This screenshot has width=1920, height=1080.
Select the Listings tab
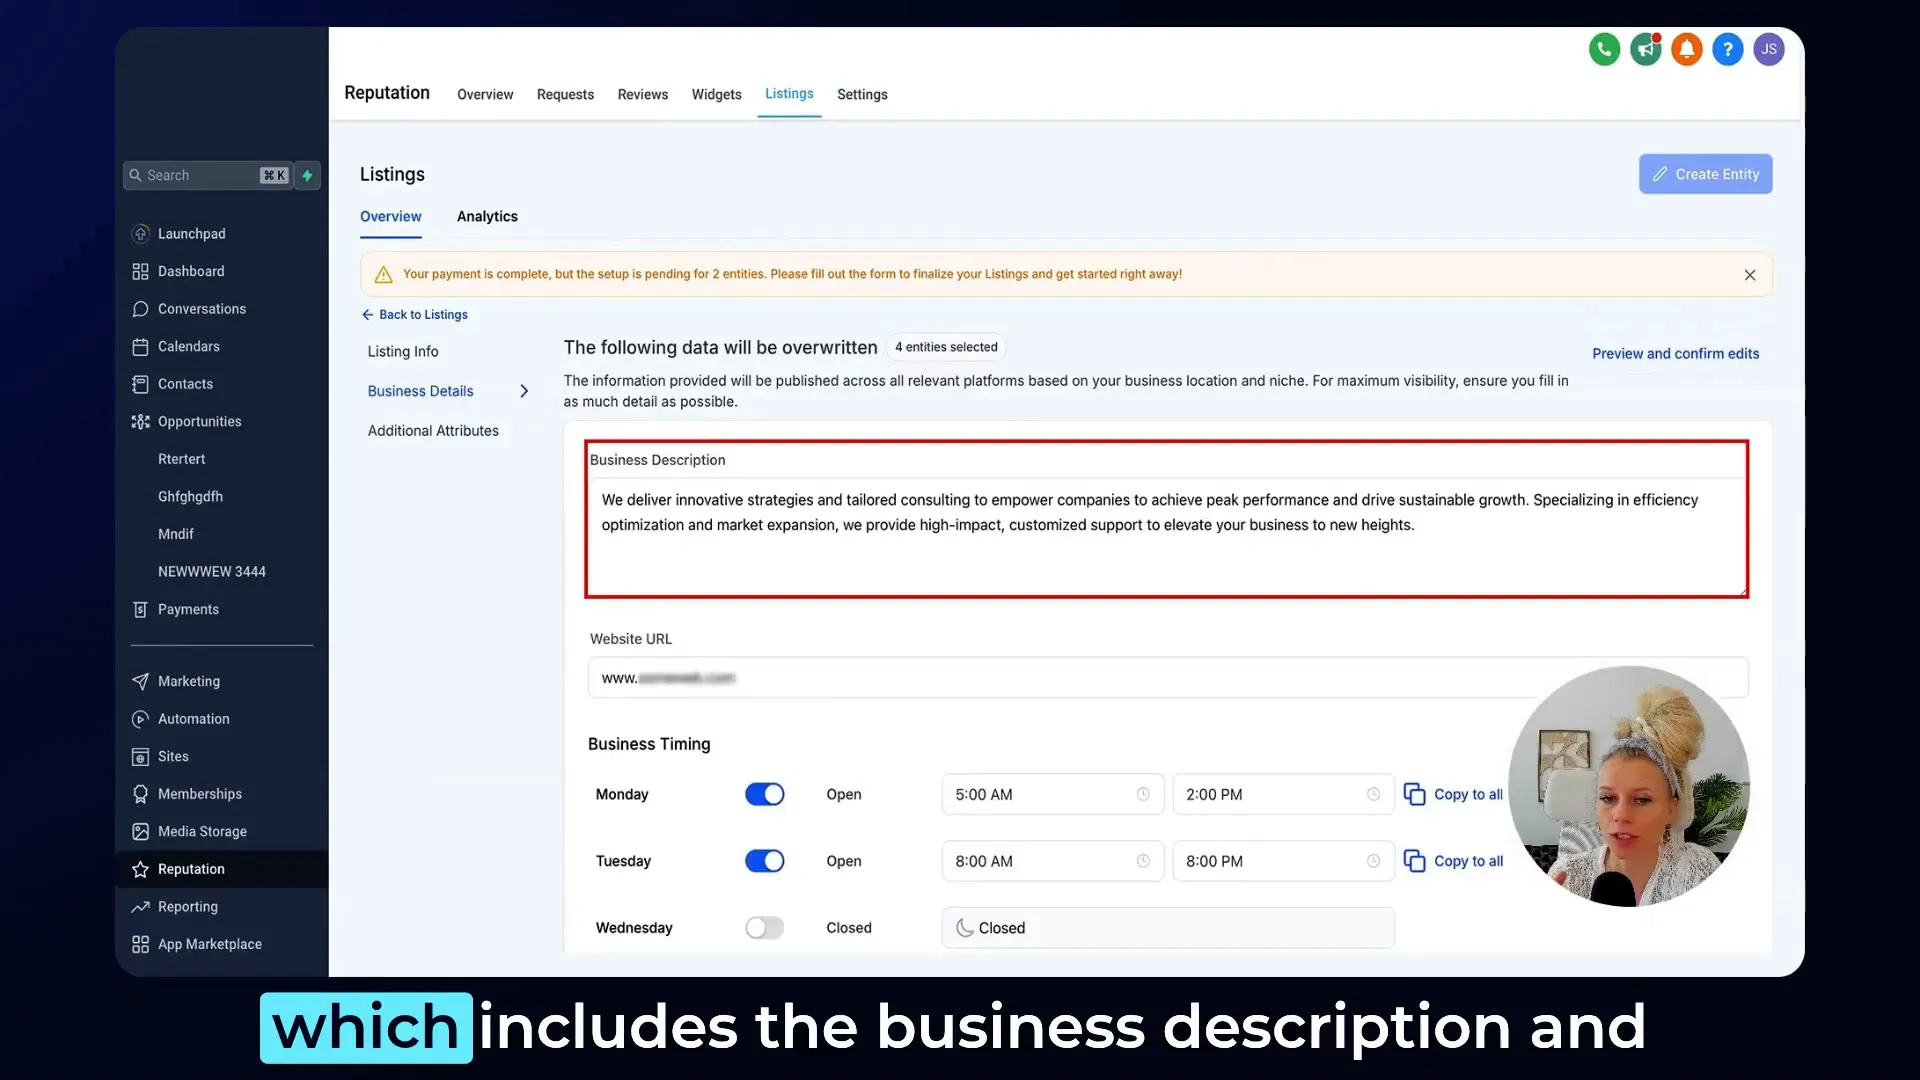coord(789,93)
